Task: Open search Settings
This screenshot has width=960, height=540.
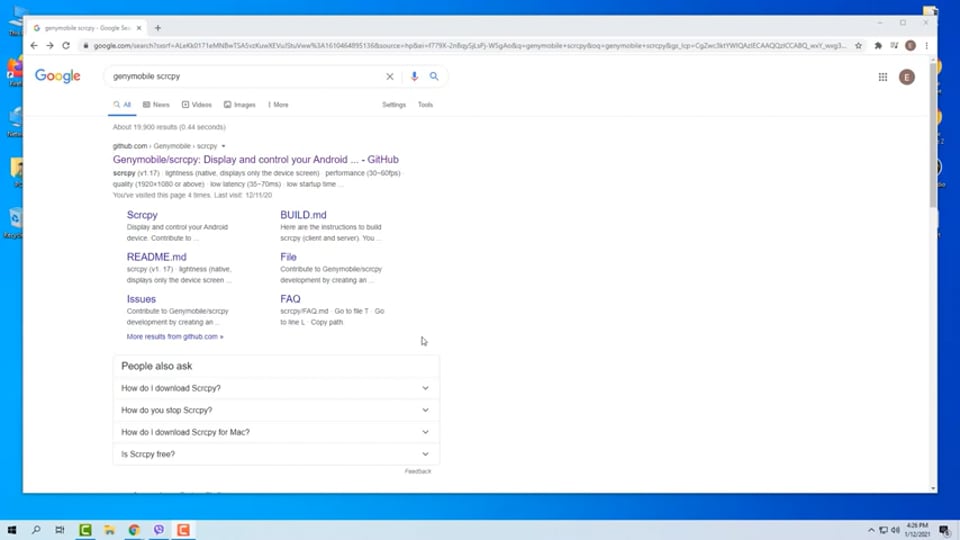Action: [x=394, y=105]
